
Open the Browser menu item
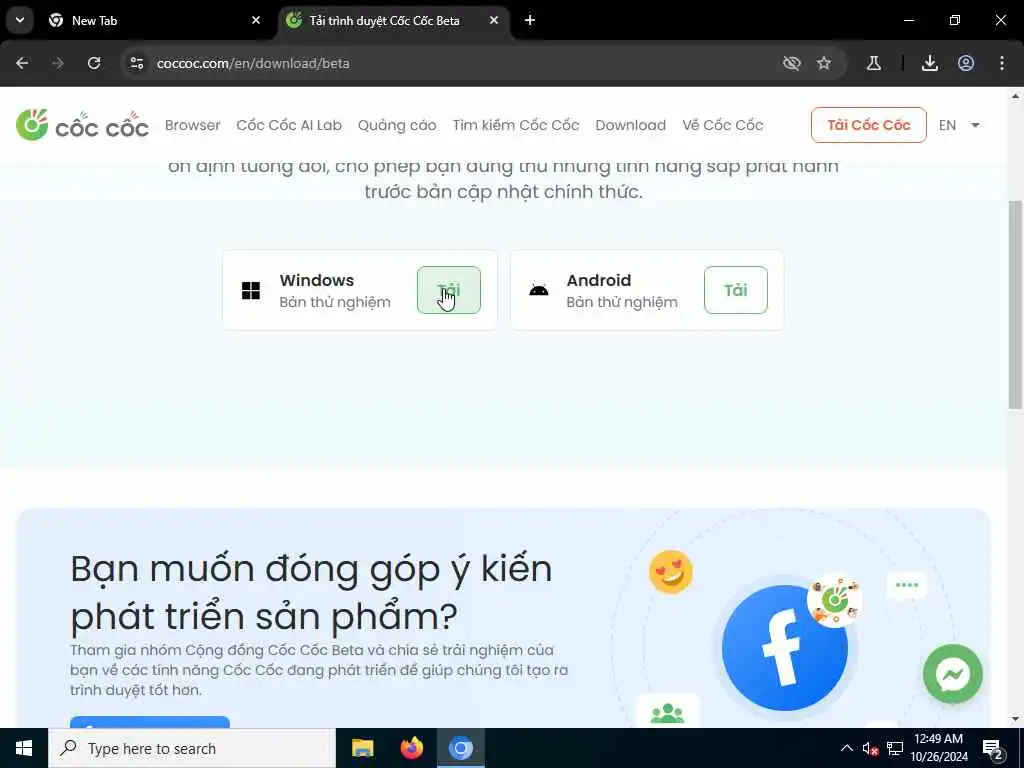[193, 125]
